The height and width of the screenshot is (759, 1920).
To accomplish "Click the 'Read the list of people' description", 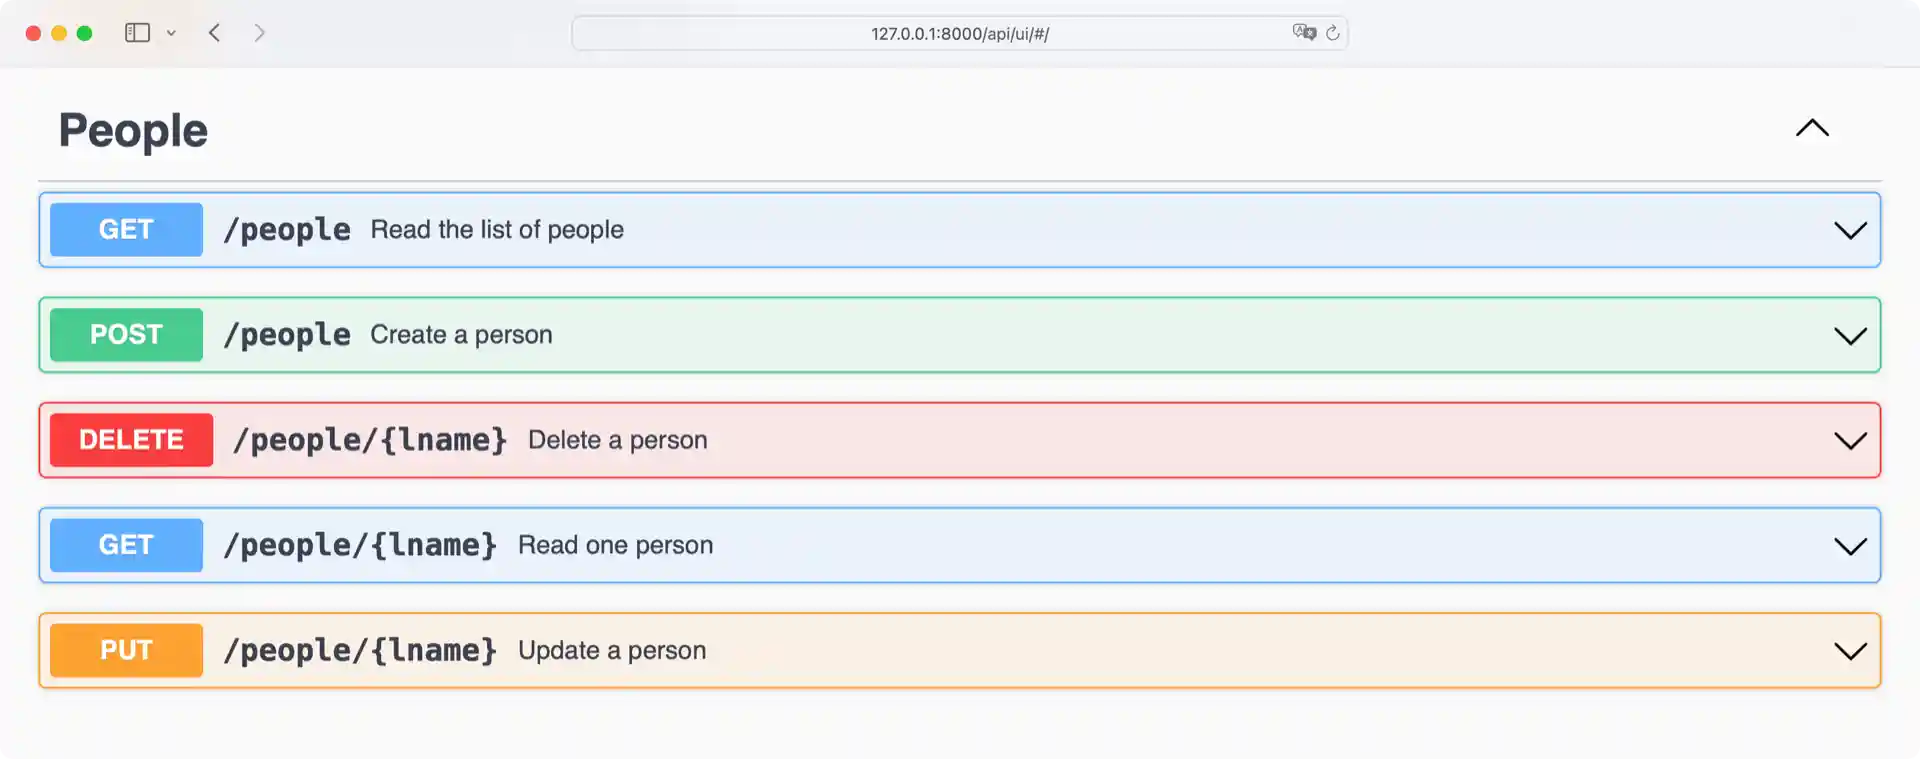I will [x=497, y=230].
